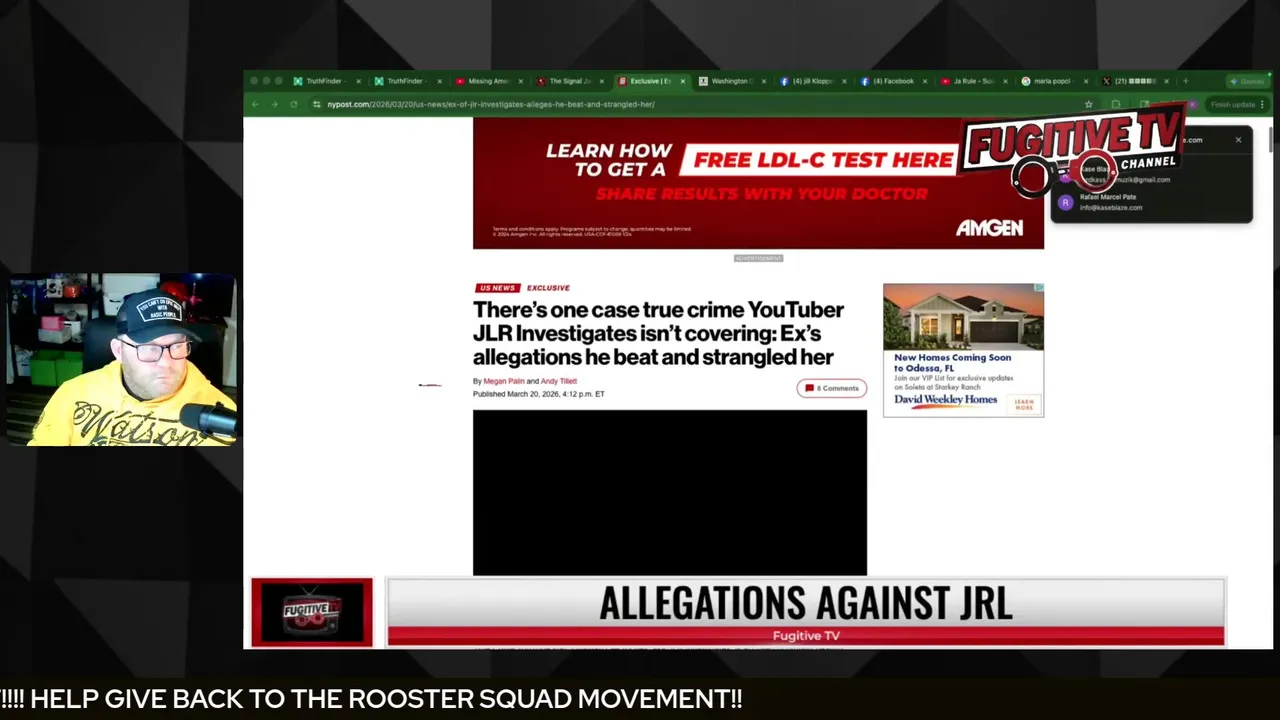Go back using the browser back arrow
1280x720 pixels.
[x=255, y=104]
